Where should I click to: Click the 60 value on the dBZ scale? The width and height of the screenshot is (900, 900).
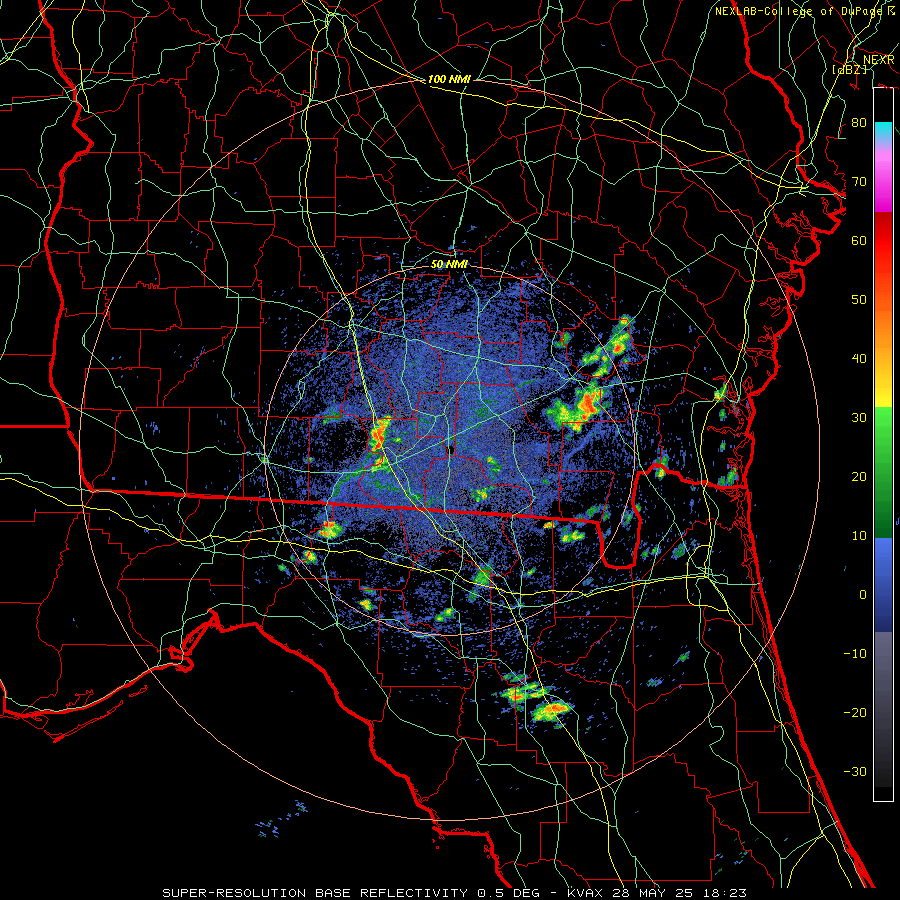859,240
